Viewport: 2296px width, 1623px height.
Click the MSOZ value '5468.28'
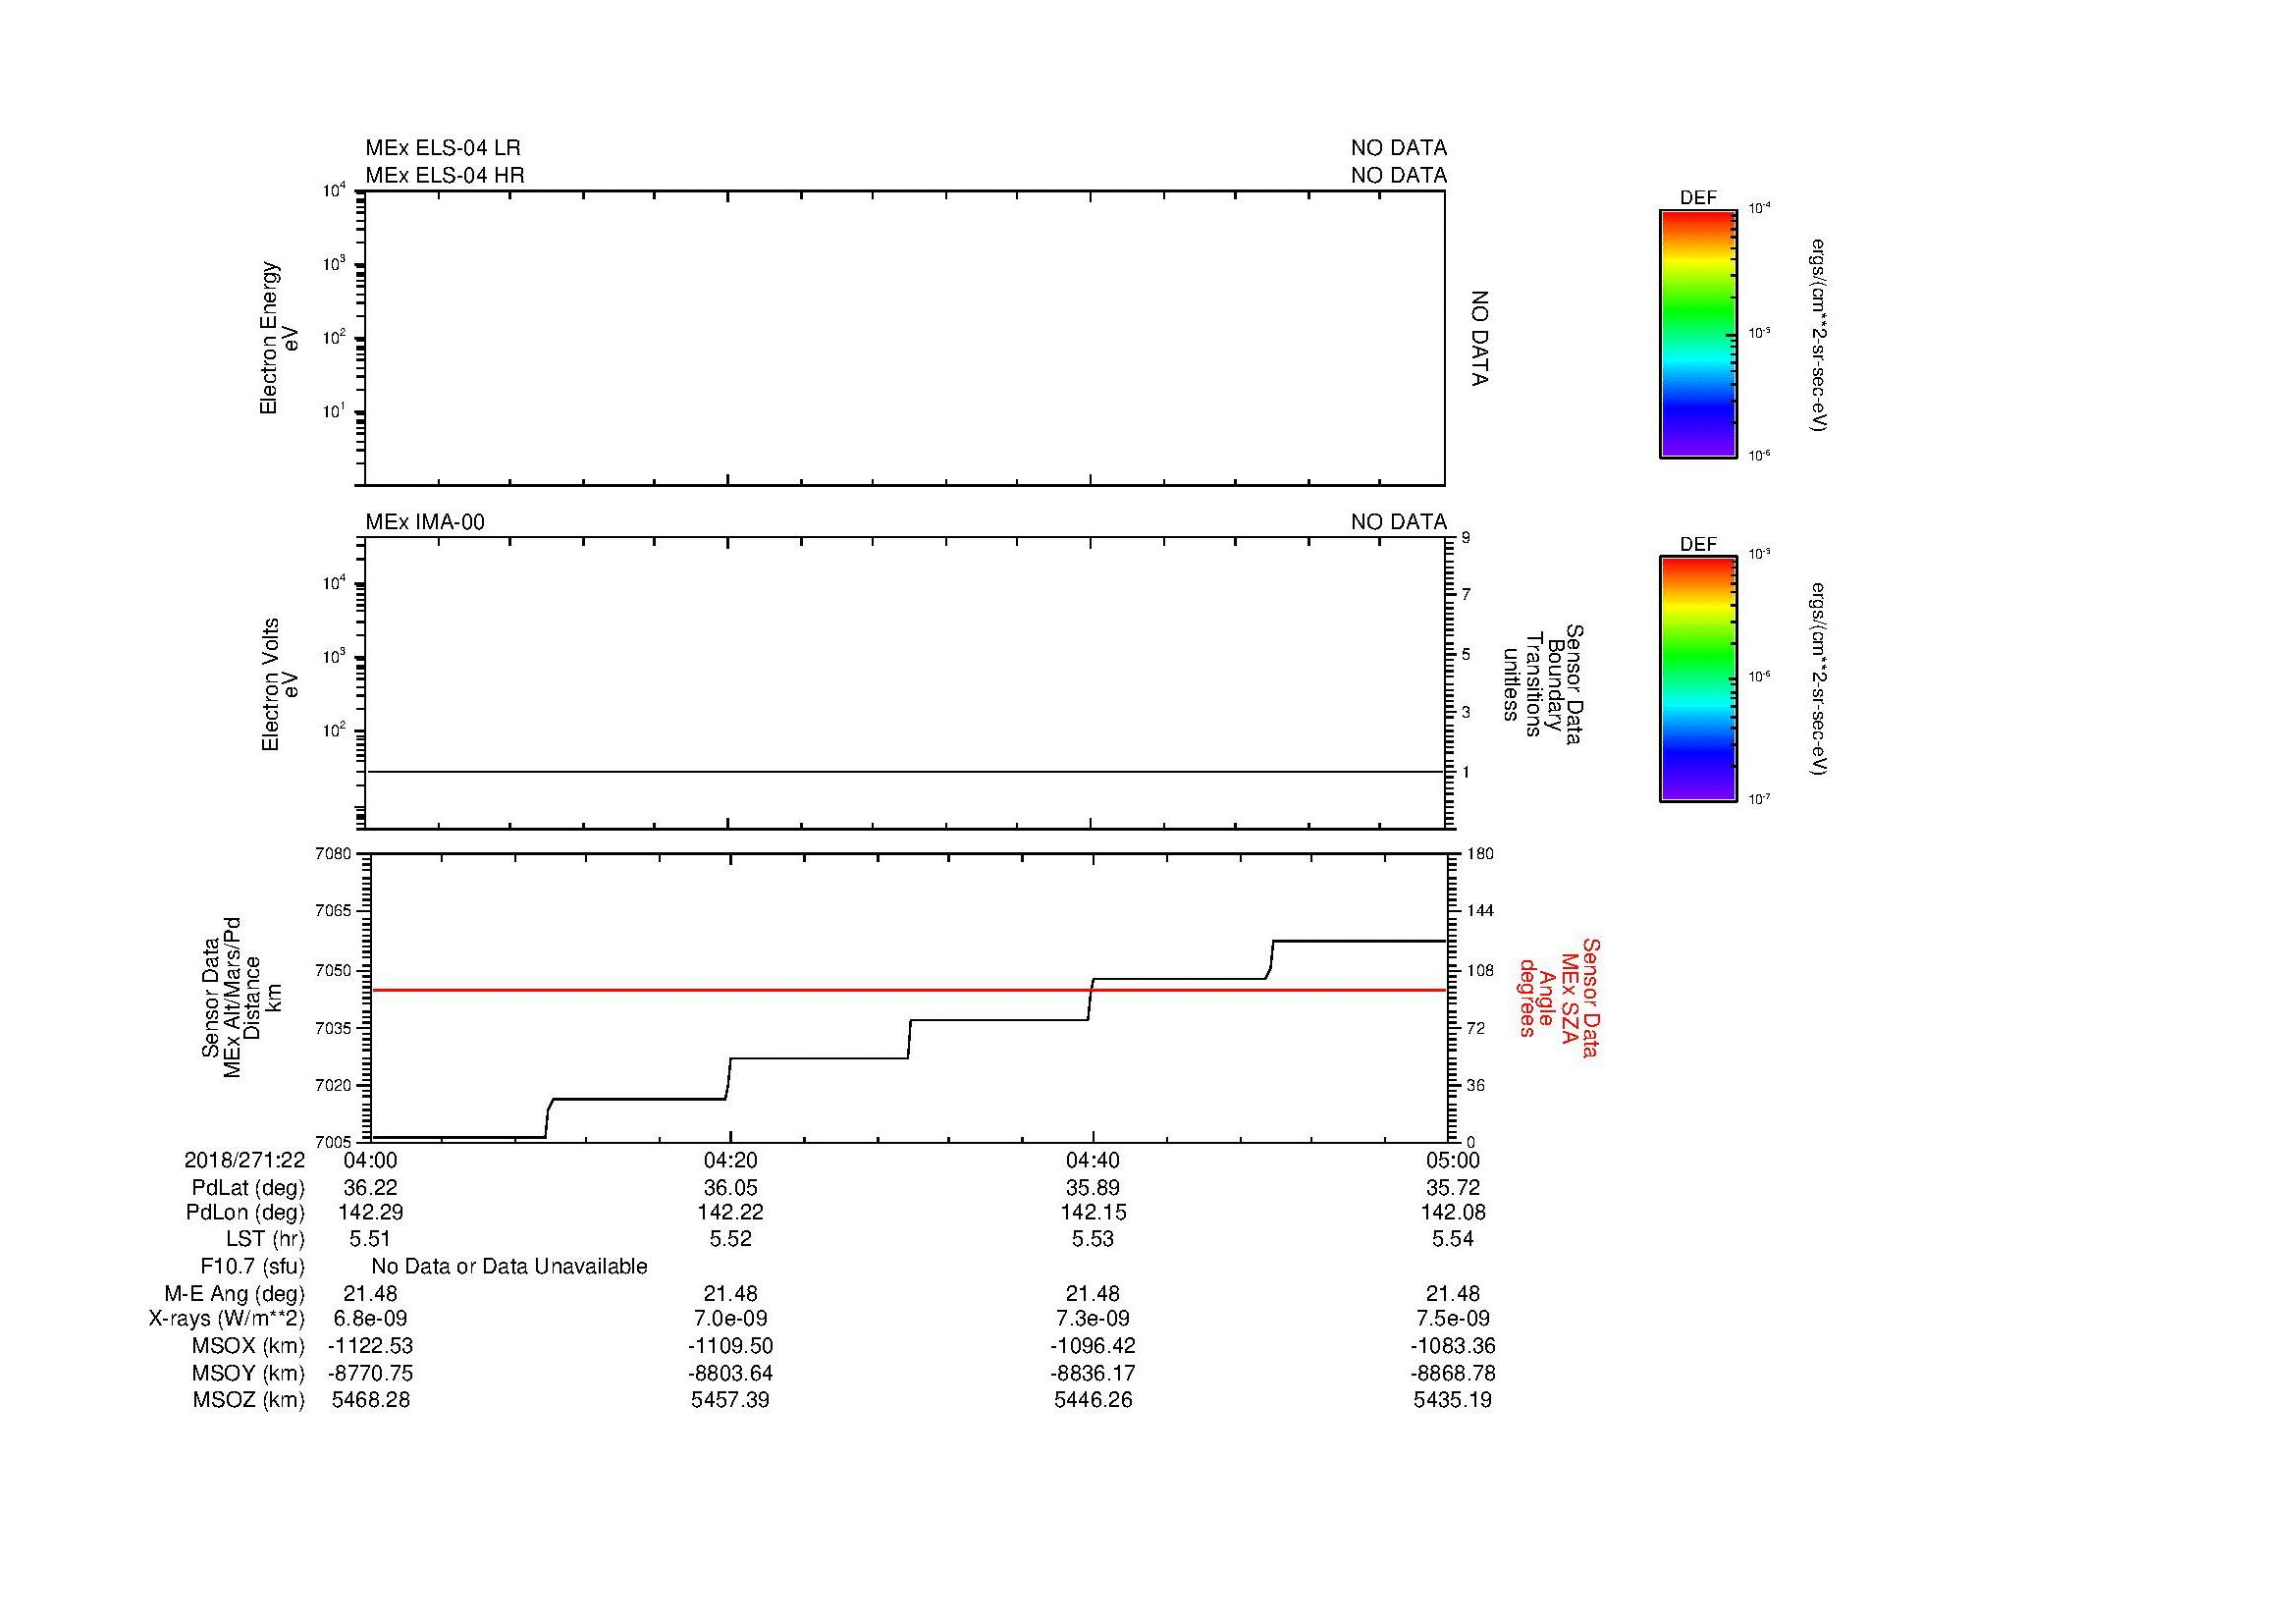click(370, 1399)
